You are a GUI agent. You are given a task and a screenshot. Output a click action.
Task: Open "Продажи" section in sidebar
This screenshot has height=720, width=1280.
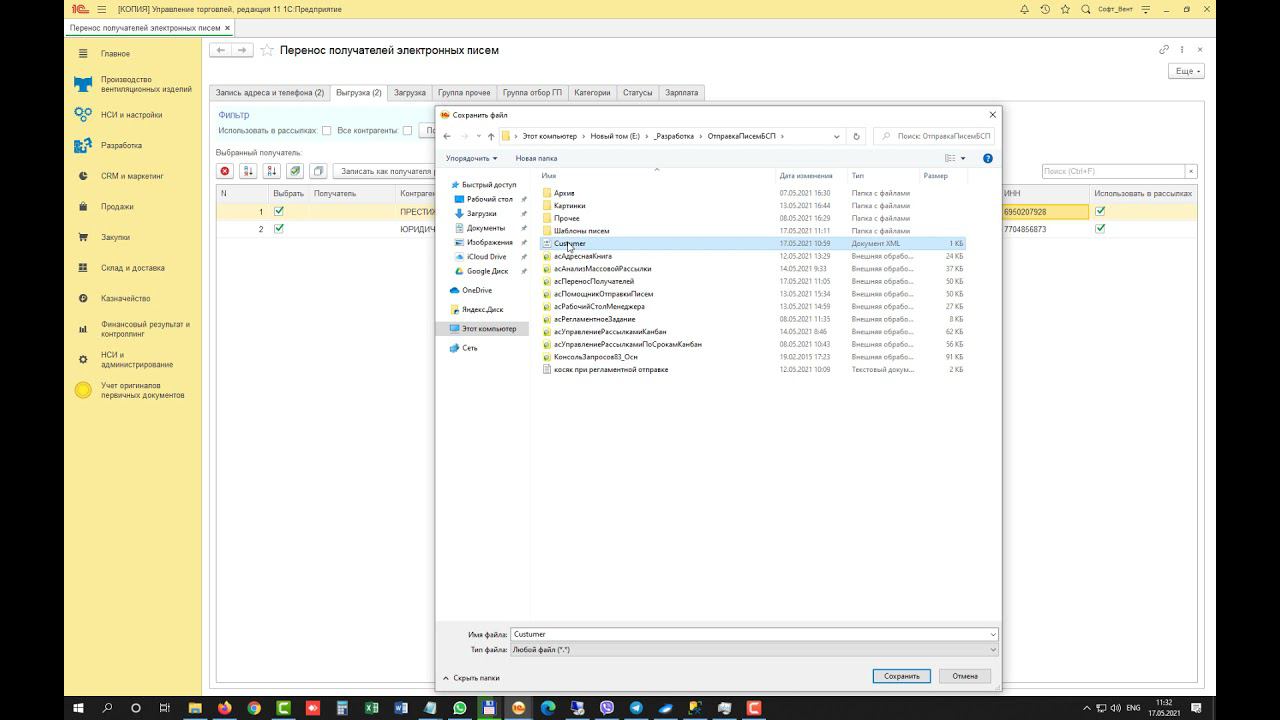point(117,207)
